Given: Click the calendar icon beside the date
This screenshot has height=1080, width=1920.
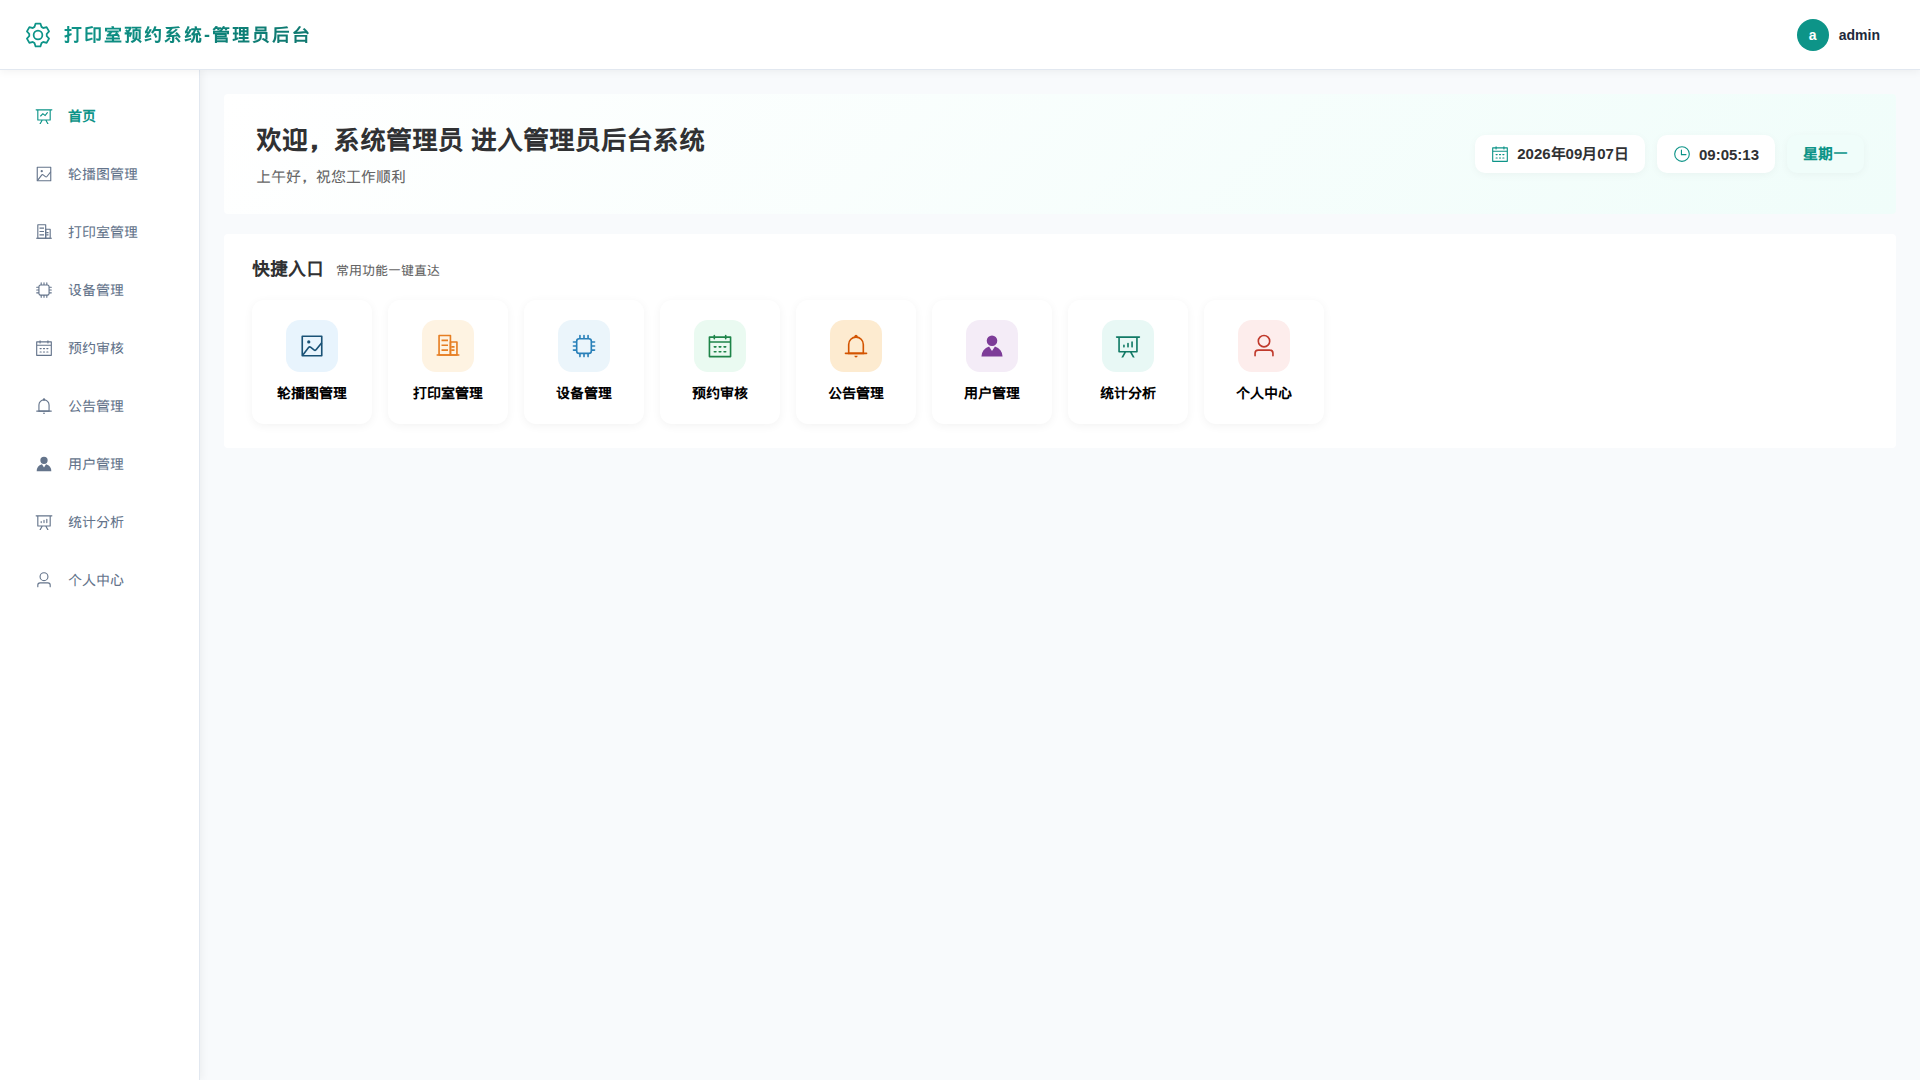Looking at the screenshot, I should (x=1500, y=154).
